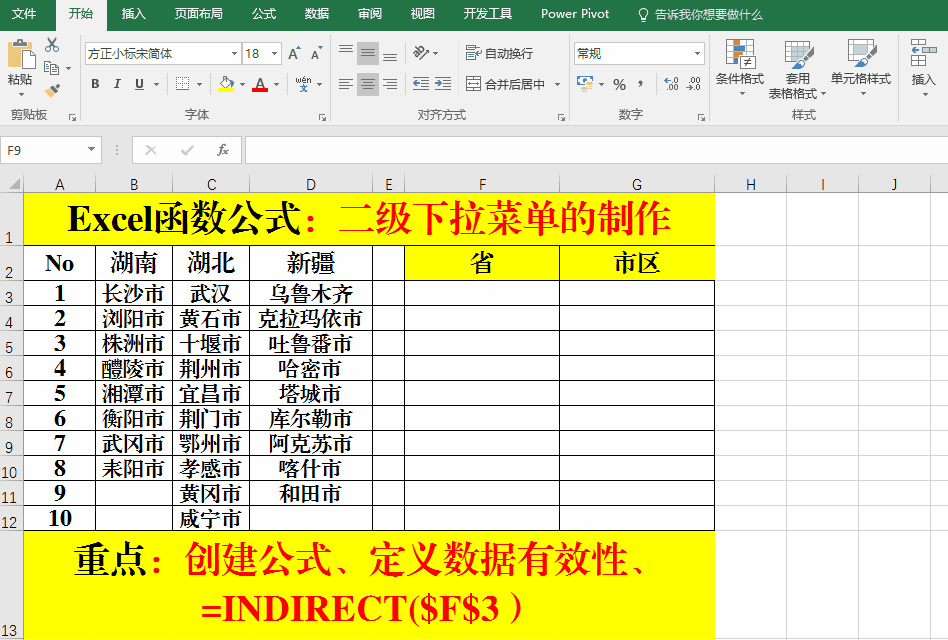The image size is (948, 640).
Task: Align text left
Action: (x=346, y=84)
